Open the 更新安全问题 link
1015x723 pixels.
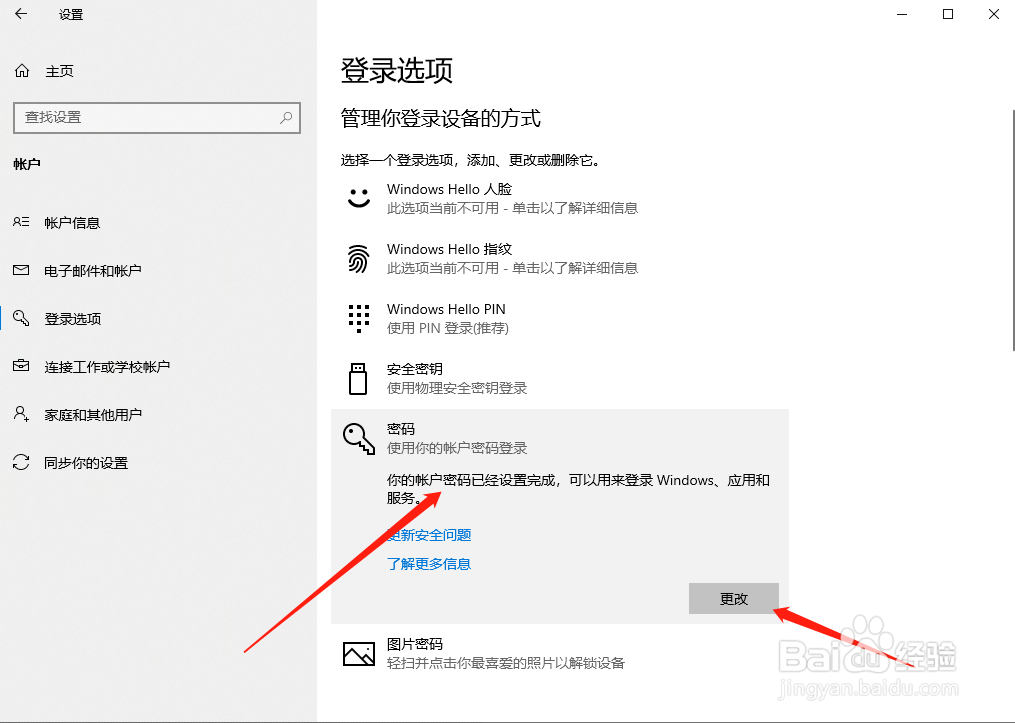429,535
